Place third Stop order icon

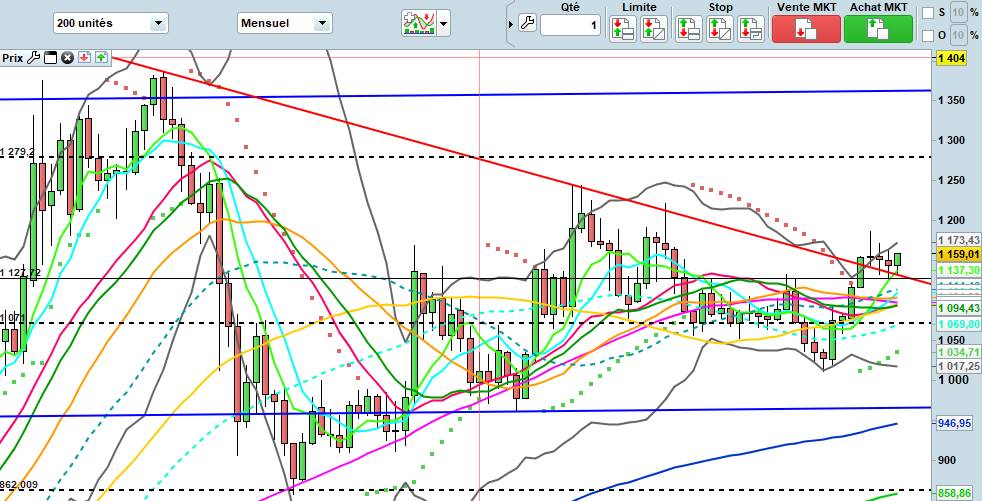(x=751, y=29)
